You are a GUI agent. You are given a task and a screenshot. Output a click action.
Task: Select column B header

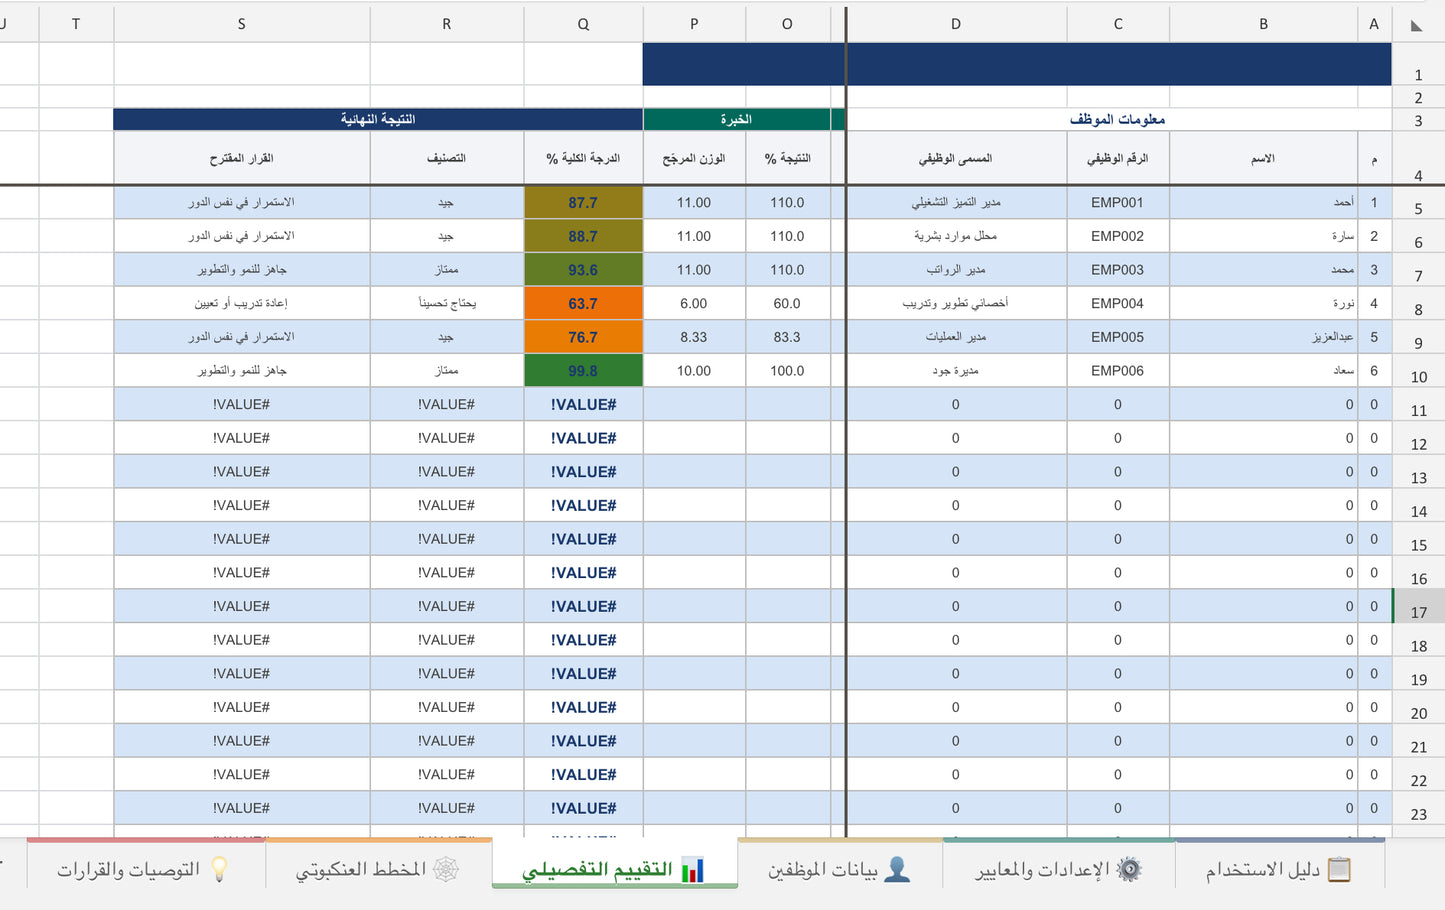[x=1263, y=24]
